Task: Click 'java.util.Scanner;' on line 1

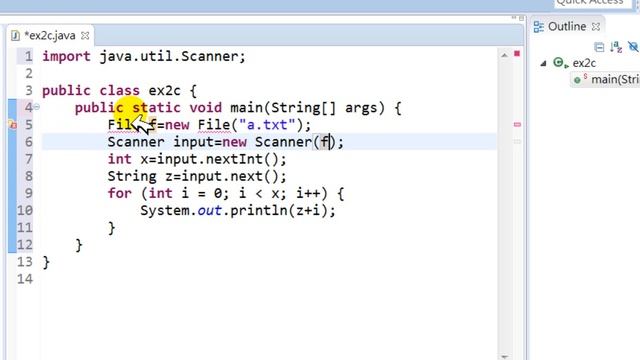Action: tap(173, 56)
